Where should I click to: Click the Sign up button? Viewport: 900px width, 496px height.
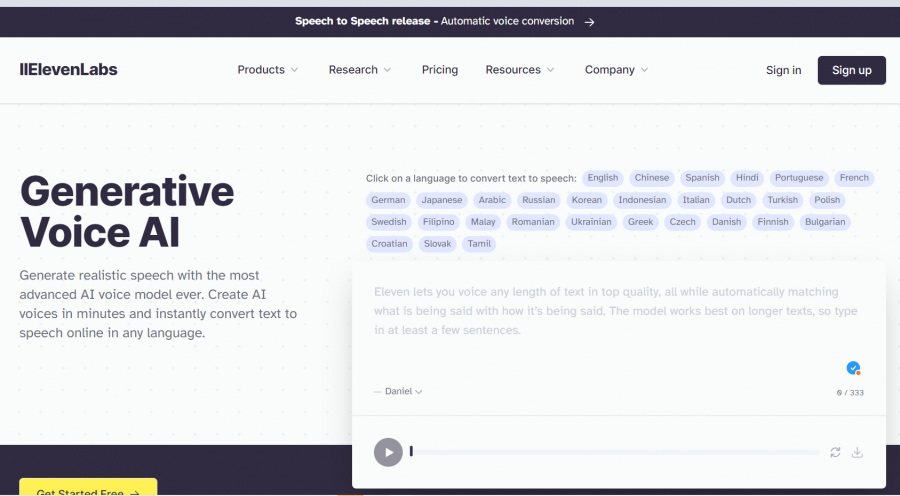click(x=851, y=70)
